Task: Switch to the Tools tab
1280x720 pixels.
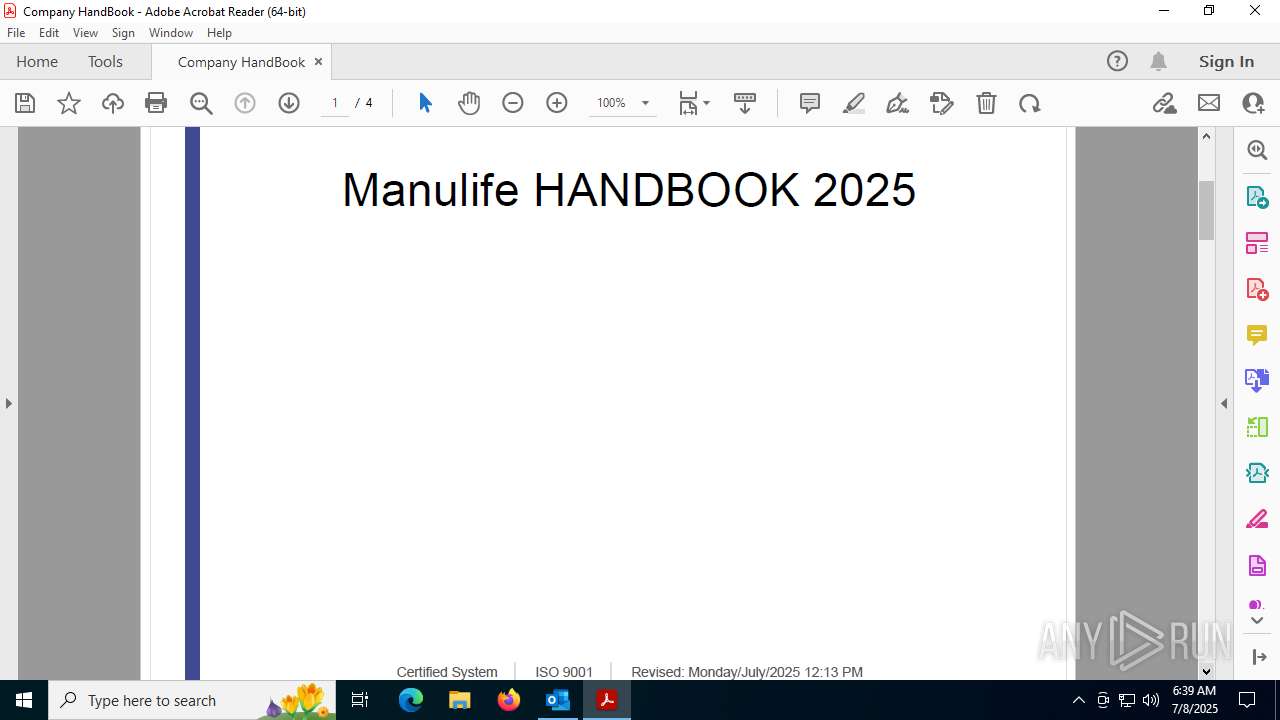Action: (105, 61)
